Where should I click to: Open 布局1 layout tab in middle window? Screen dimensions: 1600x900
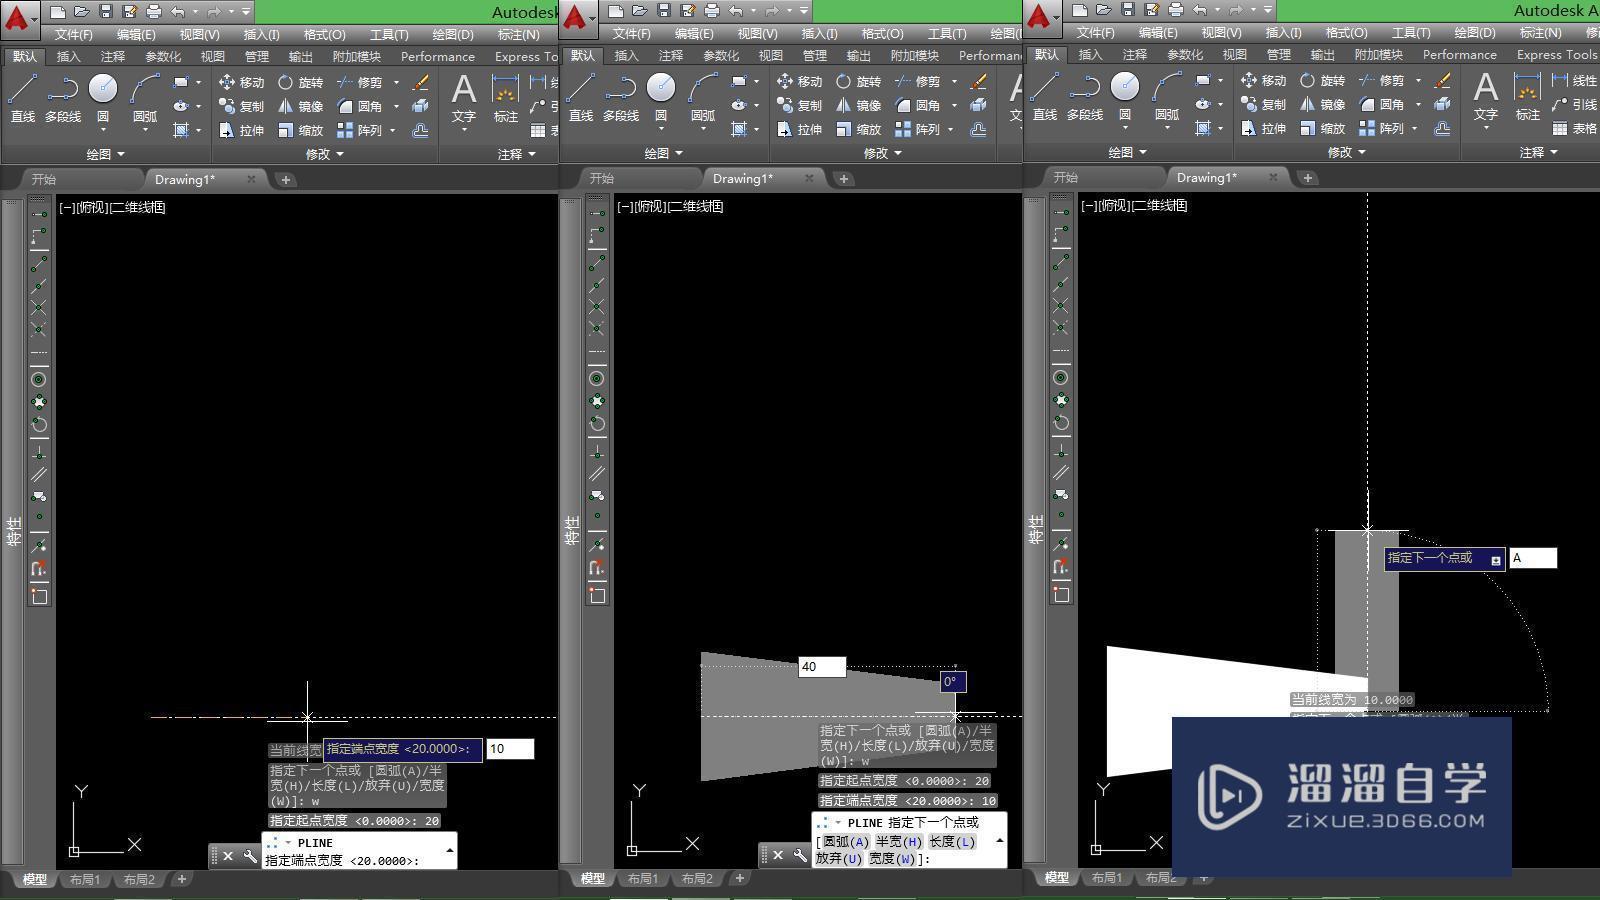(643, 879)
